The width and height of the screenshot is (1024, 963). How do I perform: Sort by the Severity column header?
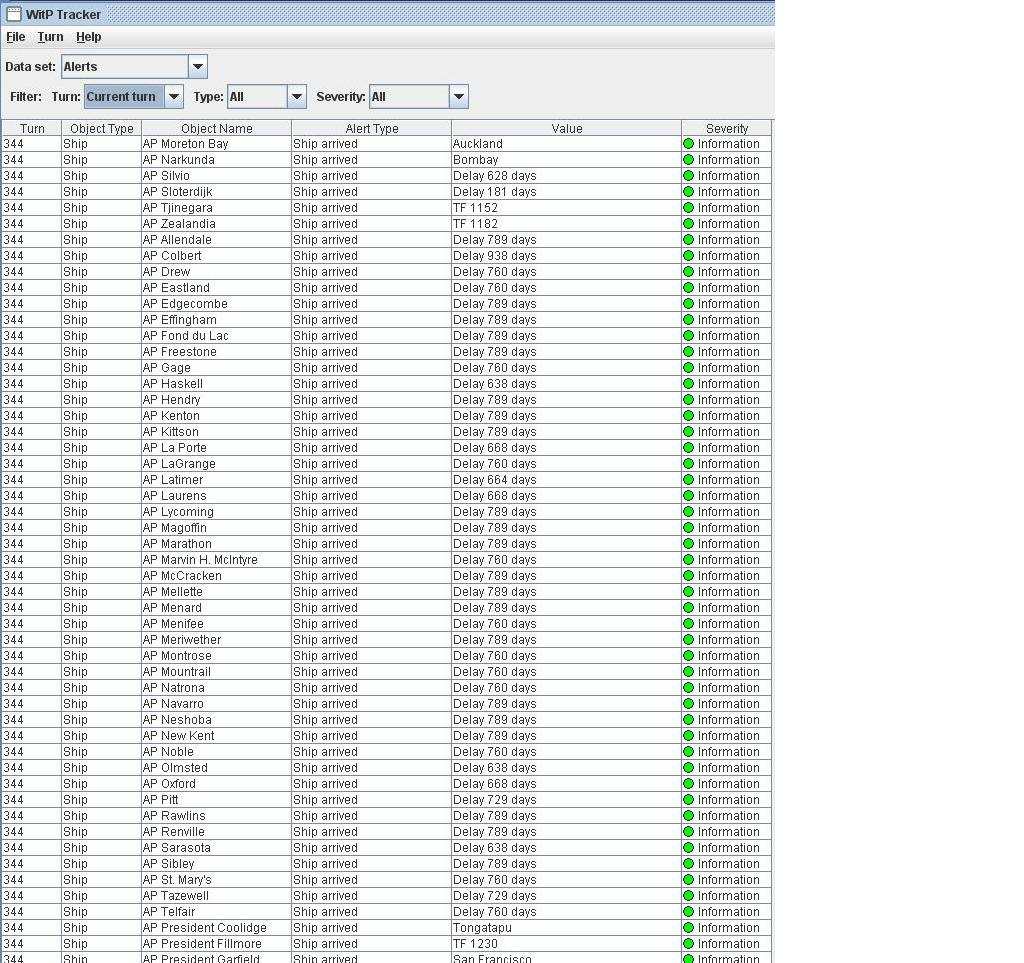(727, 128)
